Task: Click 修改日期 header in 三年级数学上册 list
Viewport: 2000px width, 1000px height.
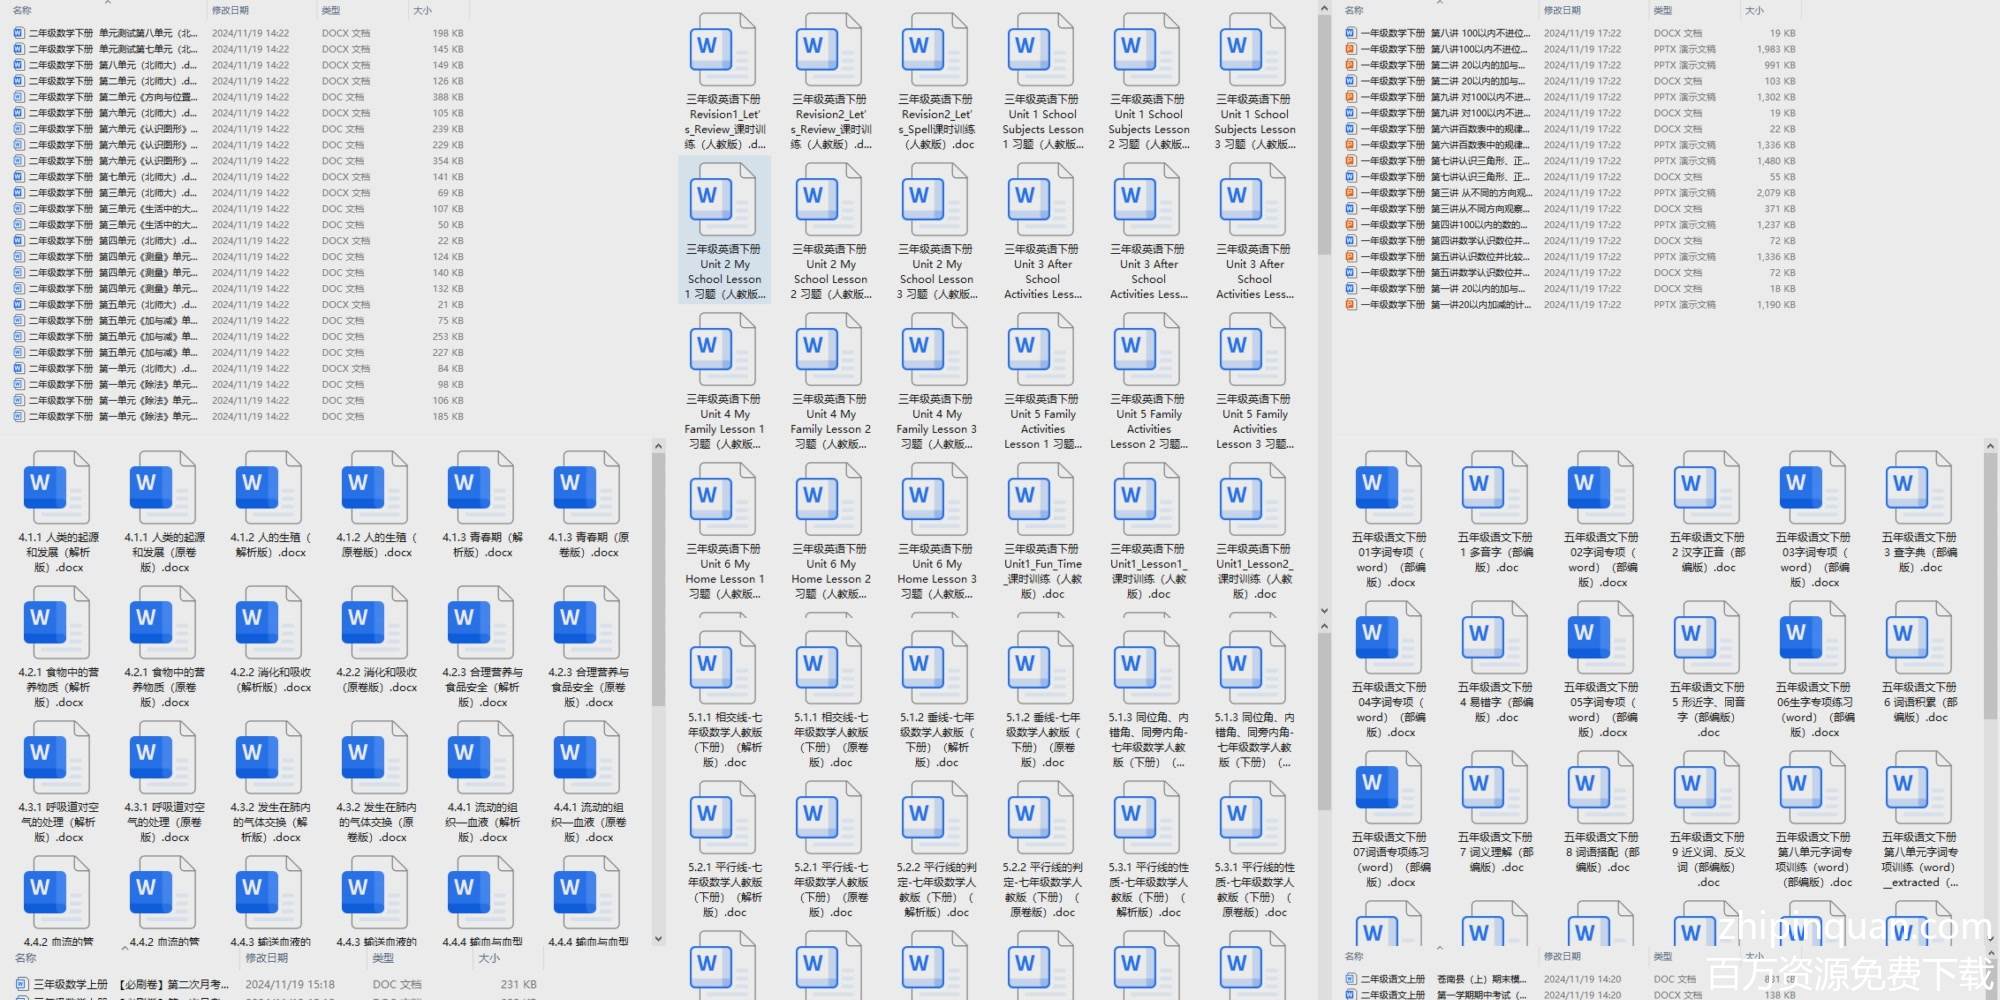Action: tap(265, 958)
